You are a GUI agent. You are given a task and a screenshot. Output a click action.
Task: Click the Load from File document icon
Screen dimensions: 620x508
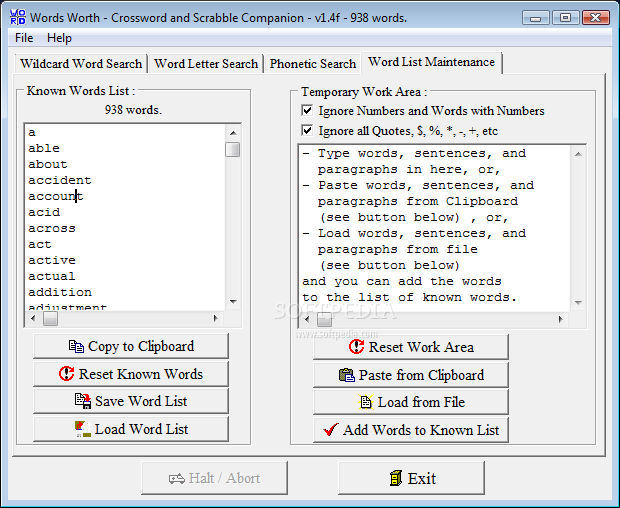366,402
